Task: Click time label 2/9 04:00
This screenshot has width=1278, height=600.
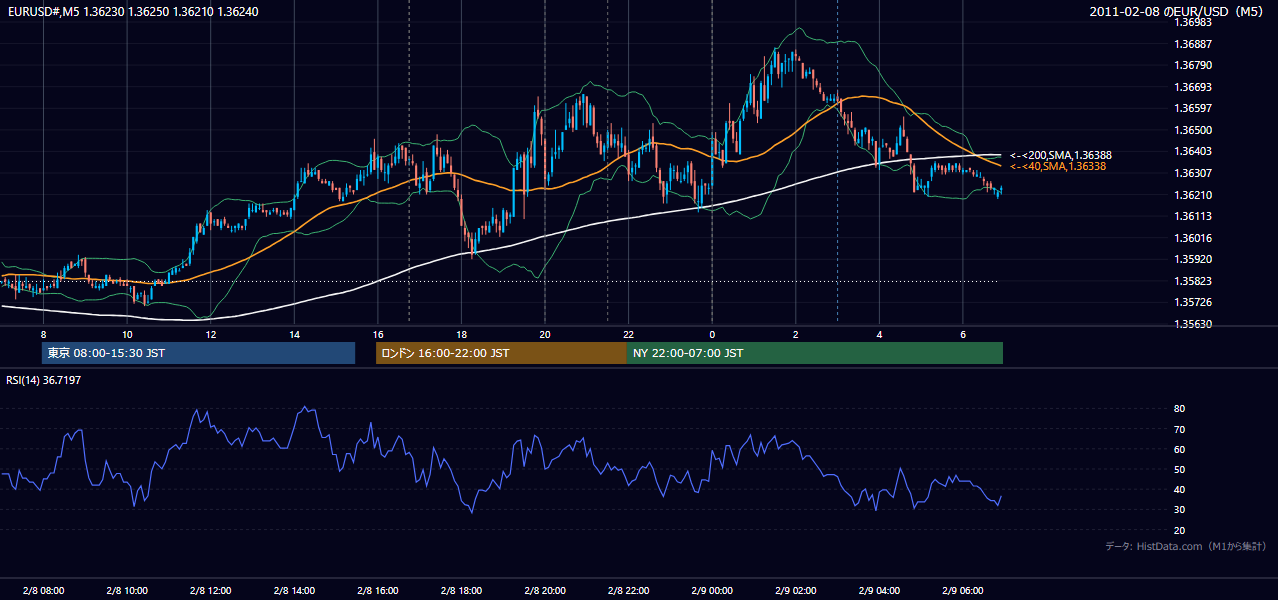Action: (878, 590)
